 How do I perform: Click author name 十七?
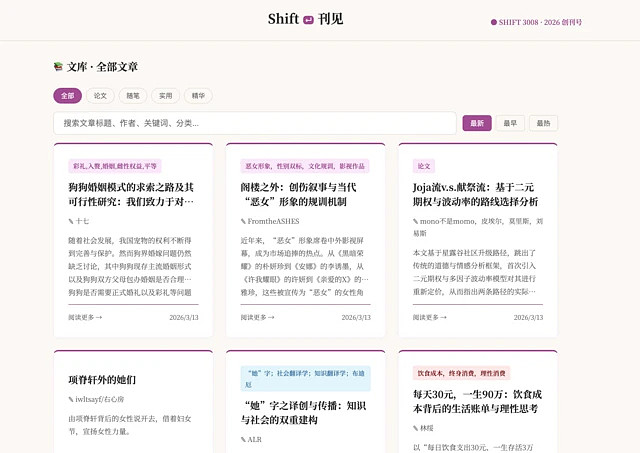[x=82, y=221]
